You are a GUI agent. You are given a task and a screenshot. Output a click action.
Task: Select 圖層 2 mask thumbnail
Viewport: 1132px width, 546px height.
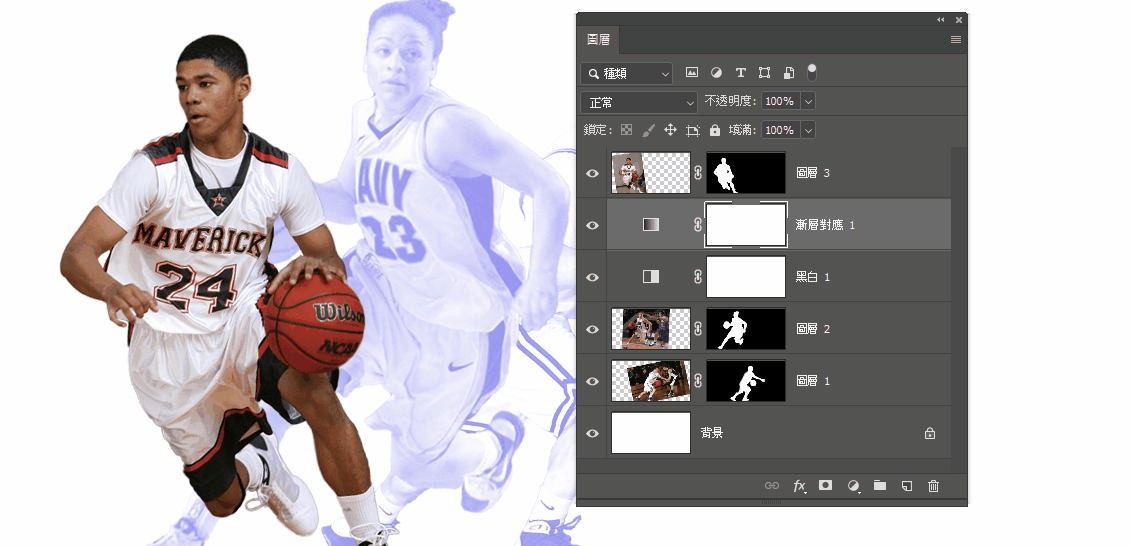(x=746, y=329)
